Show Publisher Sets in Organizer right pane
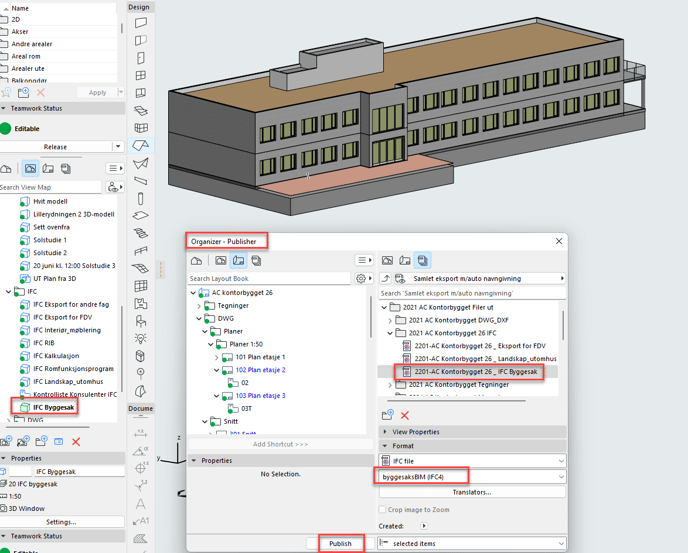This screenshot has height=553, width=688. (x=423, y=261)
